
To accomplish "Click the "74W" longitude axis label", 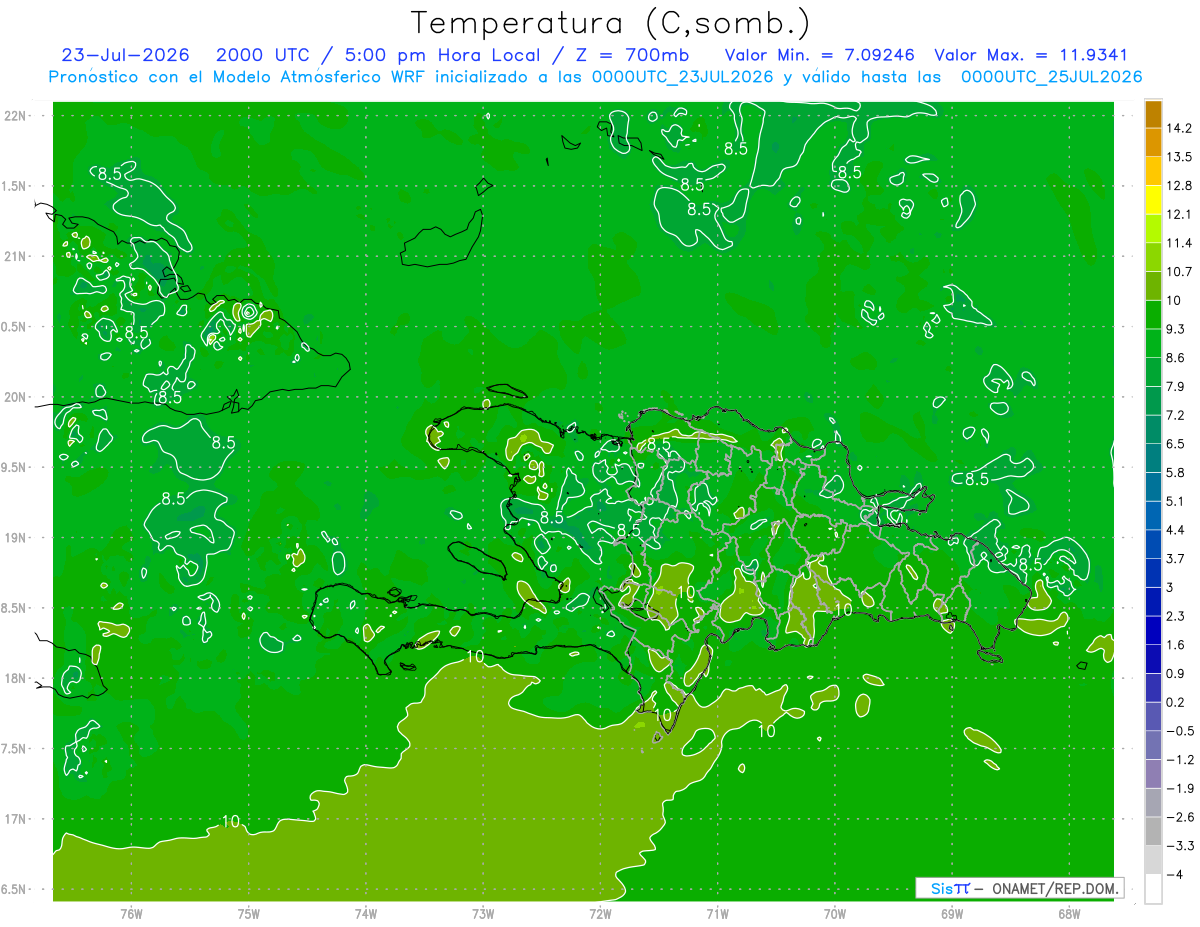I will point(365,913).
